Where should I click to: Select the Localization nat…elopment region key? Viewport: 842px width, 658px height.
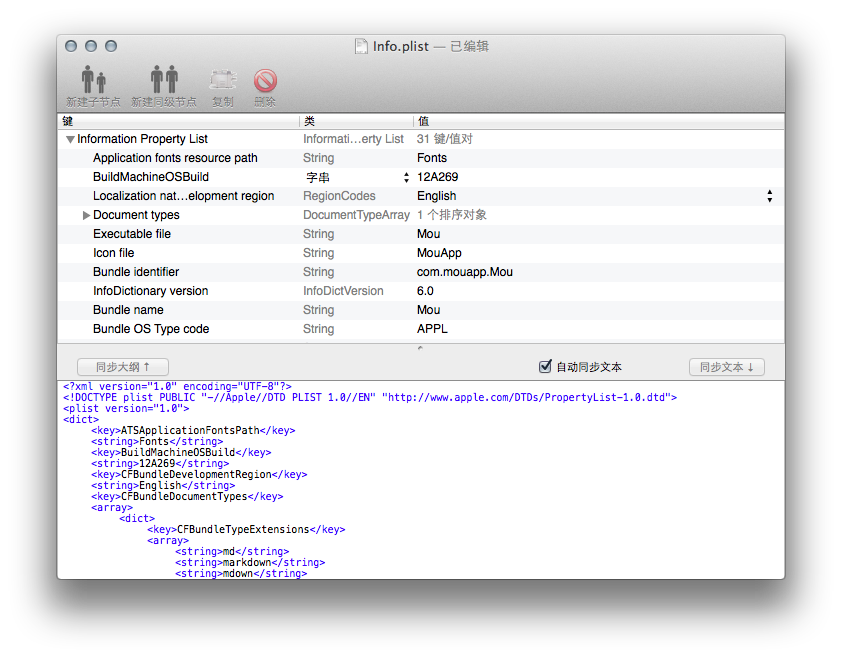(184, 196)
